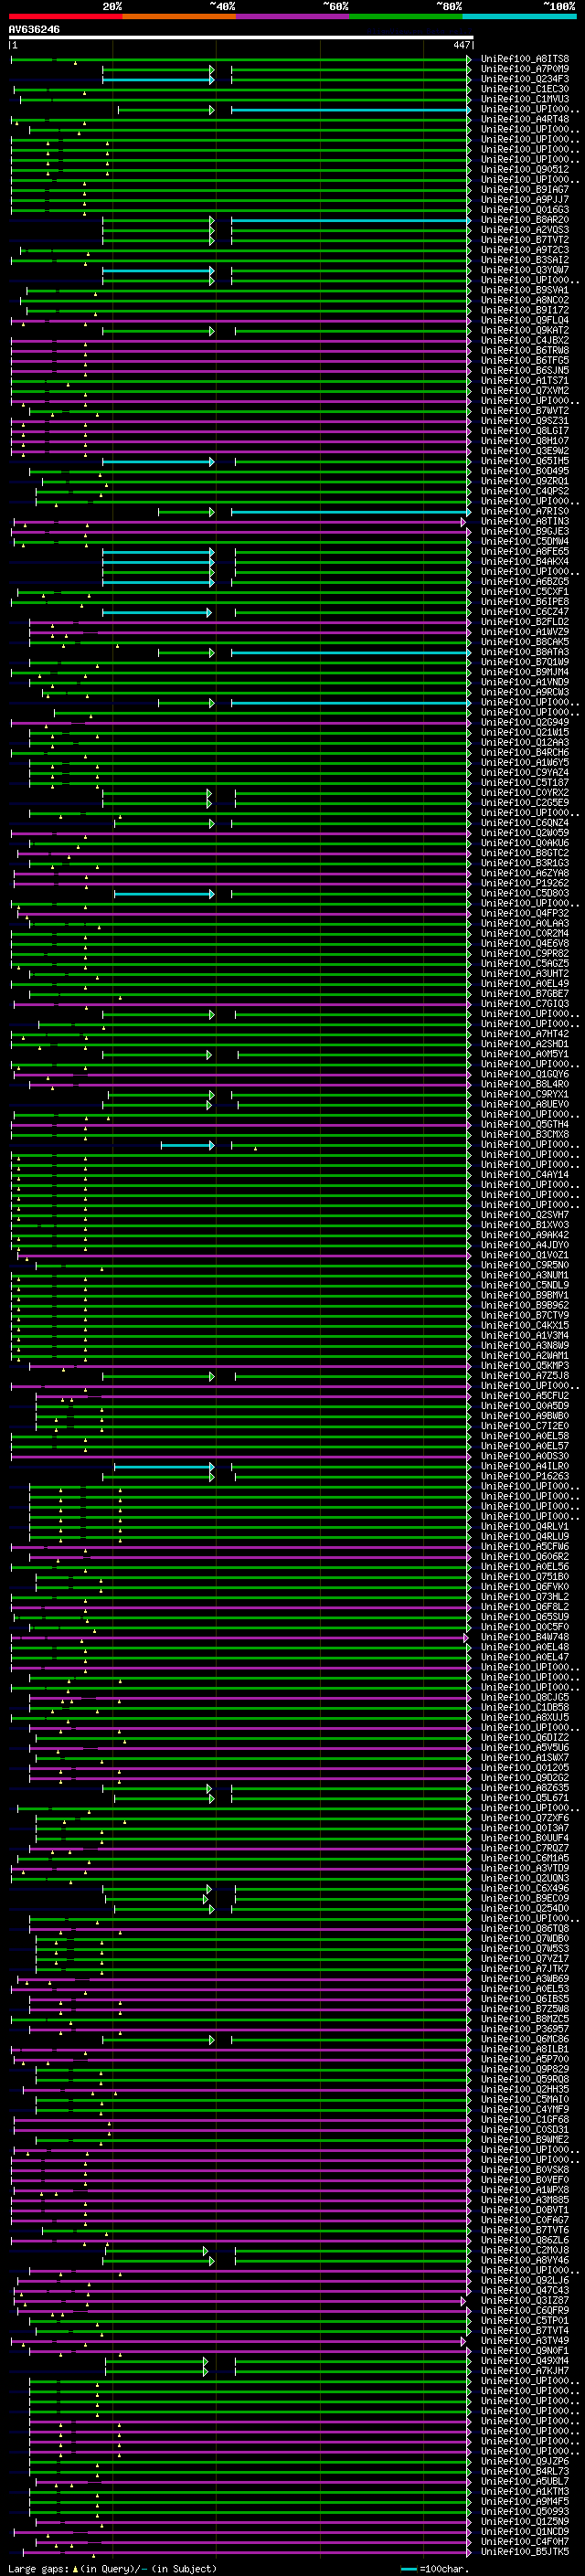Viewport: 585px width, 2576px height.
Task: Select the UniRef100_Q90512 label
Action: click(525, 169)
